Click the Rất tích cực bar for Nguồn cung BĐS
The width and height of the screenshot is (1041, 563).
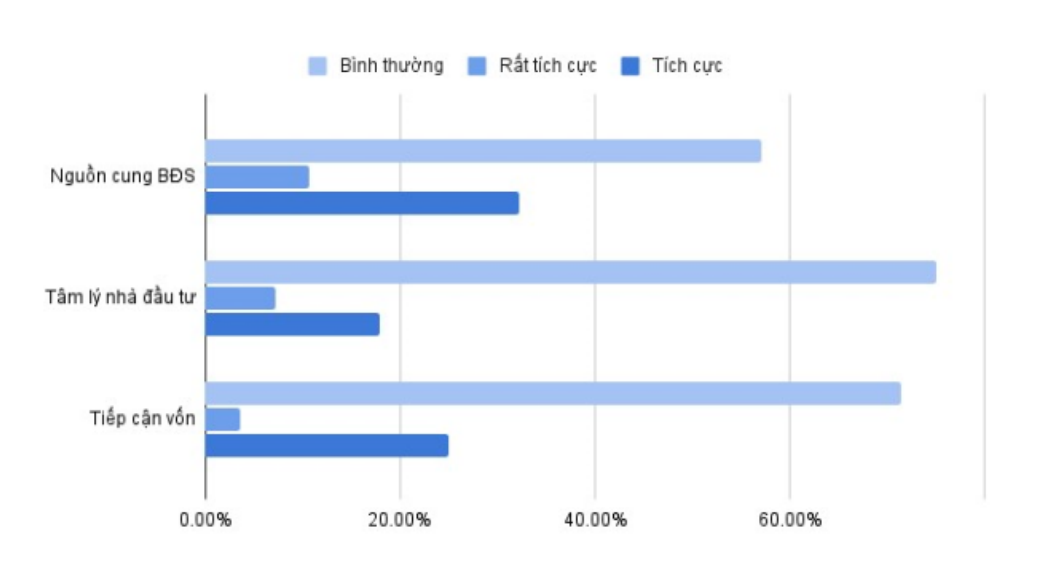pyautogui.click(x=257, y=177)
